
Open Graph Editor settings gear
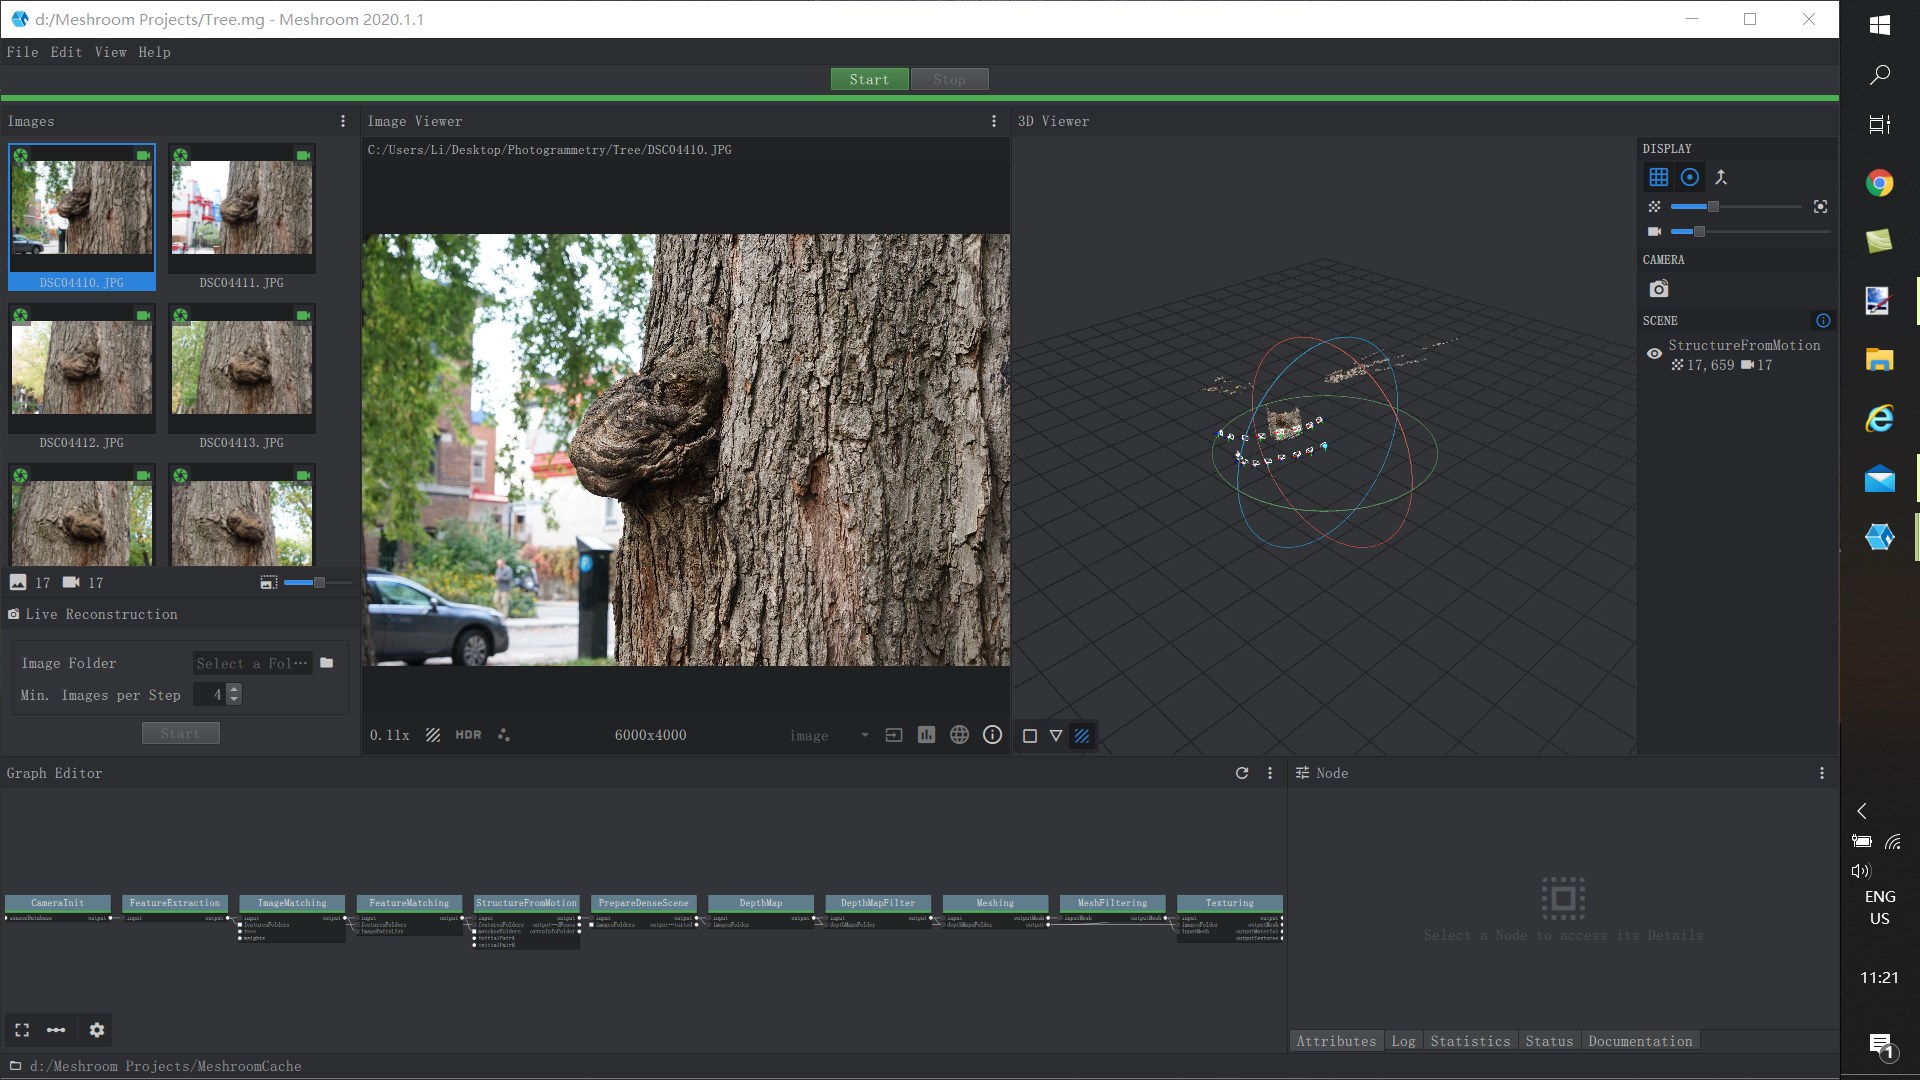97,1030
